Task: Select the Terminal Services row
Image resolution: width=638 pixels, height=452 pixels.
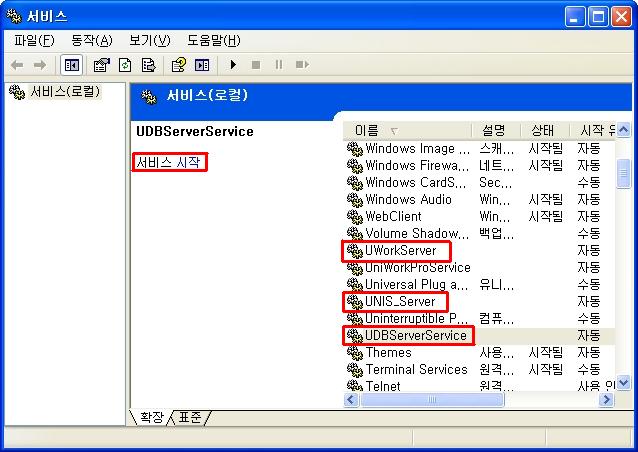Action: pos(480,369)
